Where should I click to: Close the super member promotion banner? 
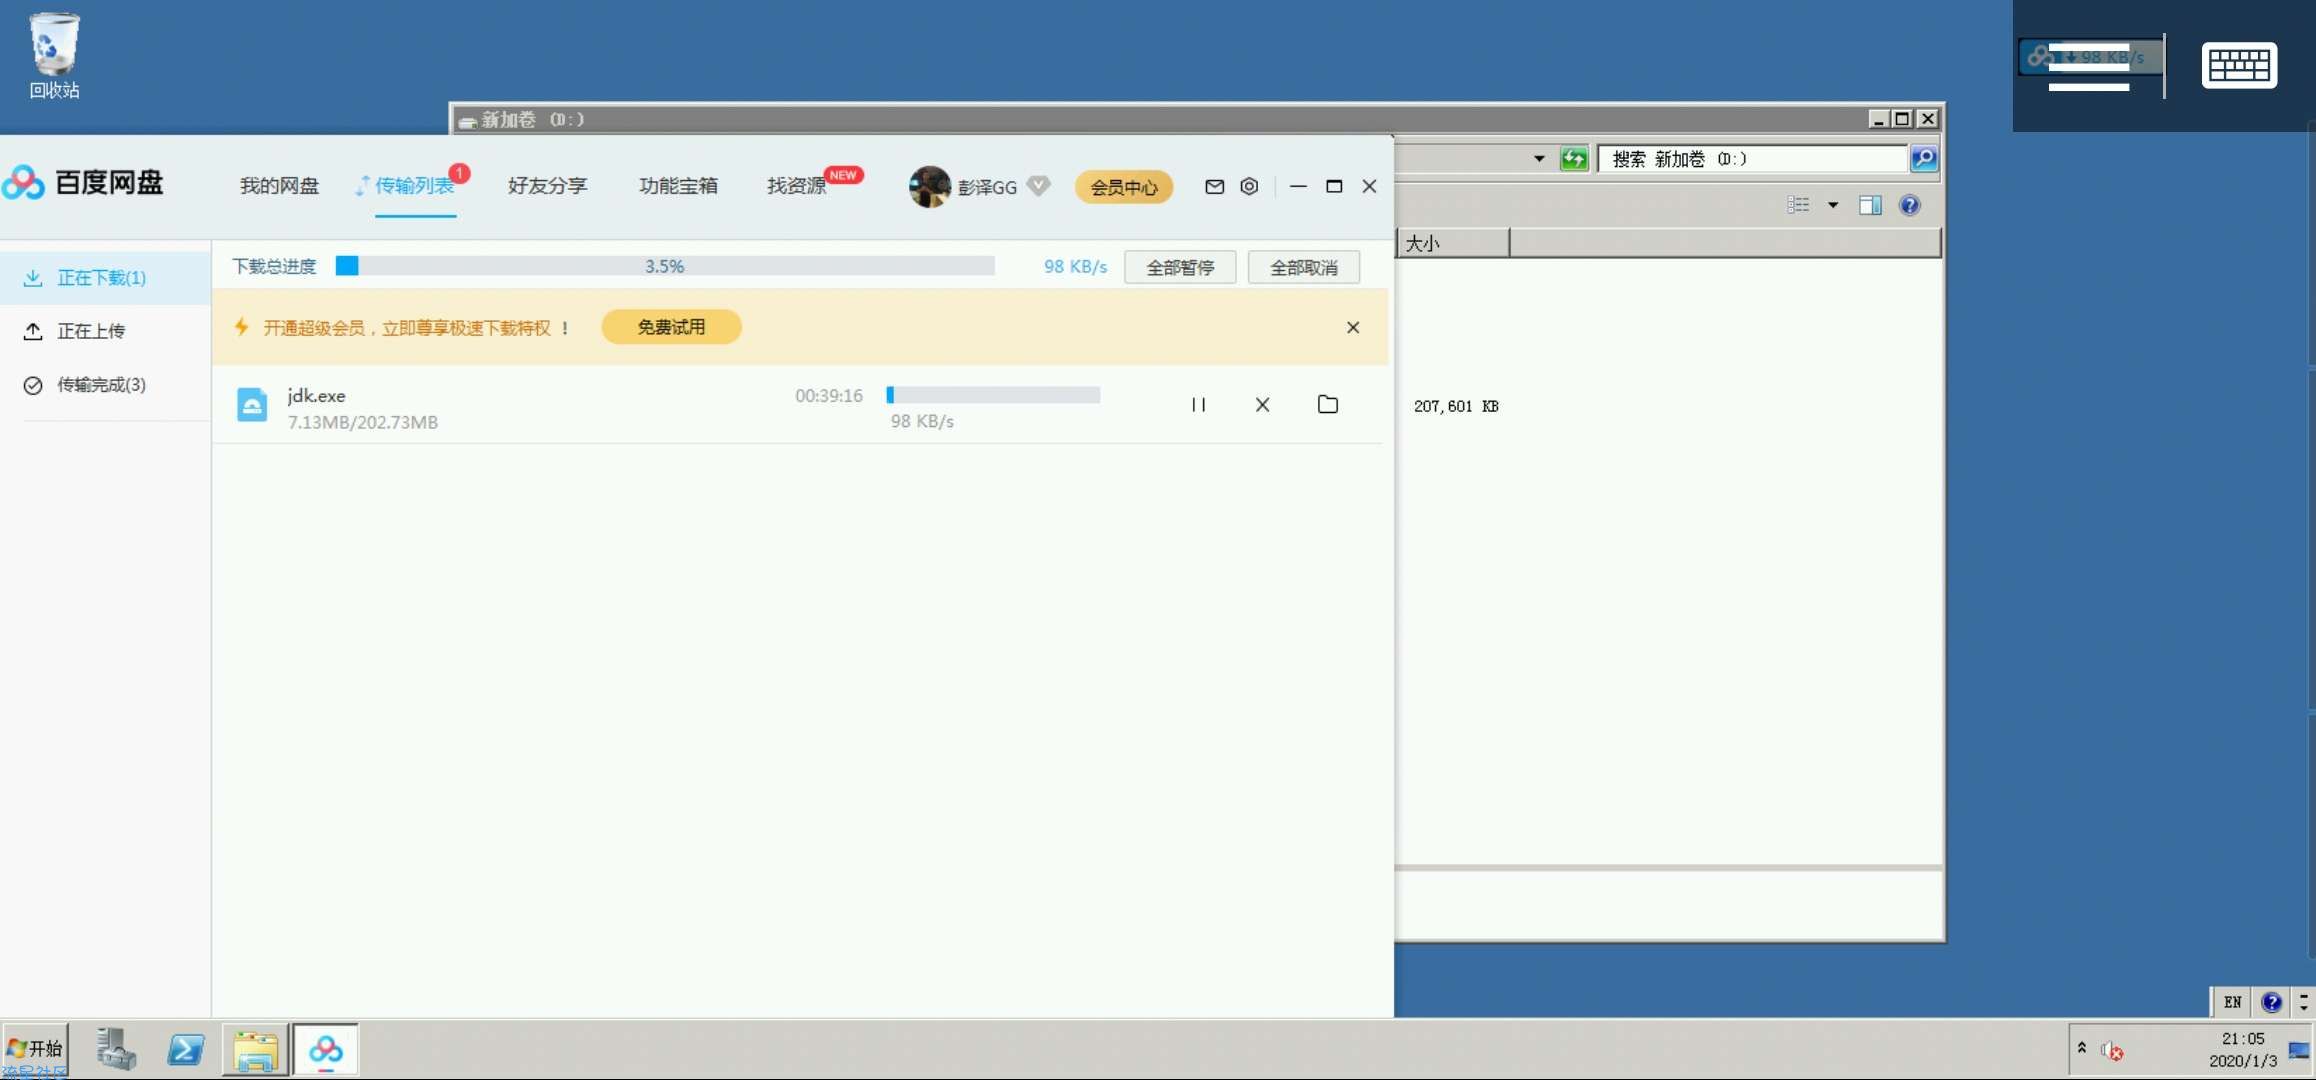[x=1353, y=327]
